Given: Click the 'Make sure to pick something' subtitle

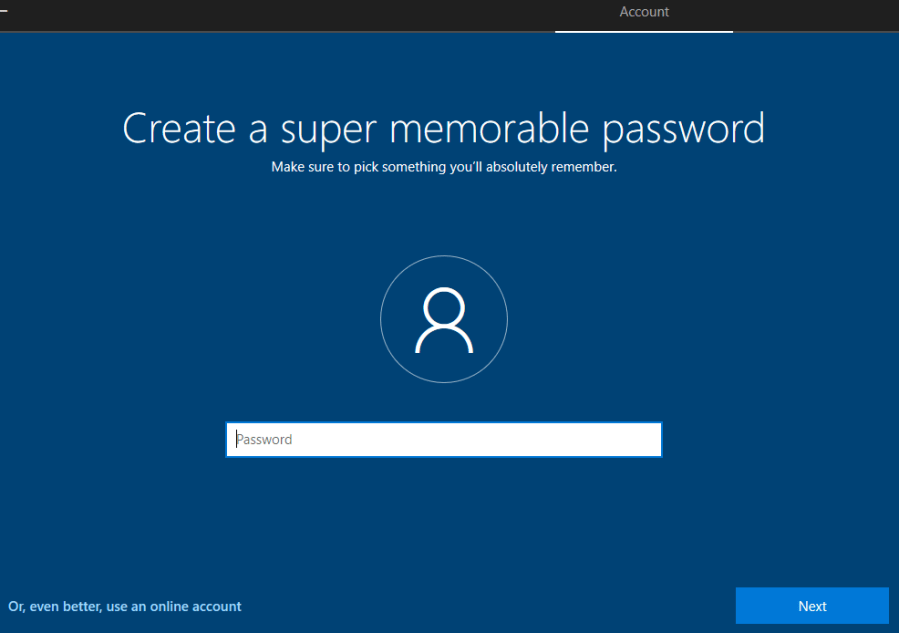Looking at the screenshot, I should [444, 167].
